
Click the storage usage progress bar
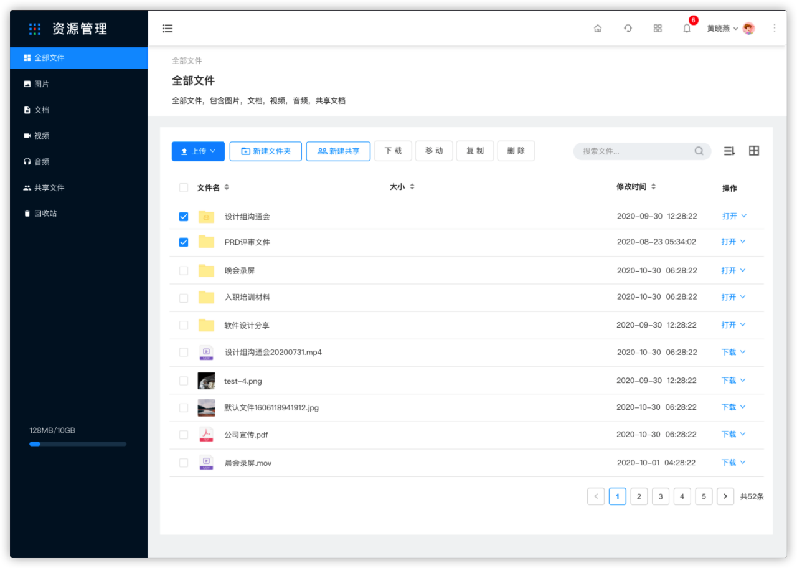click(78, 444)
